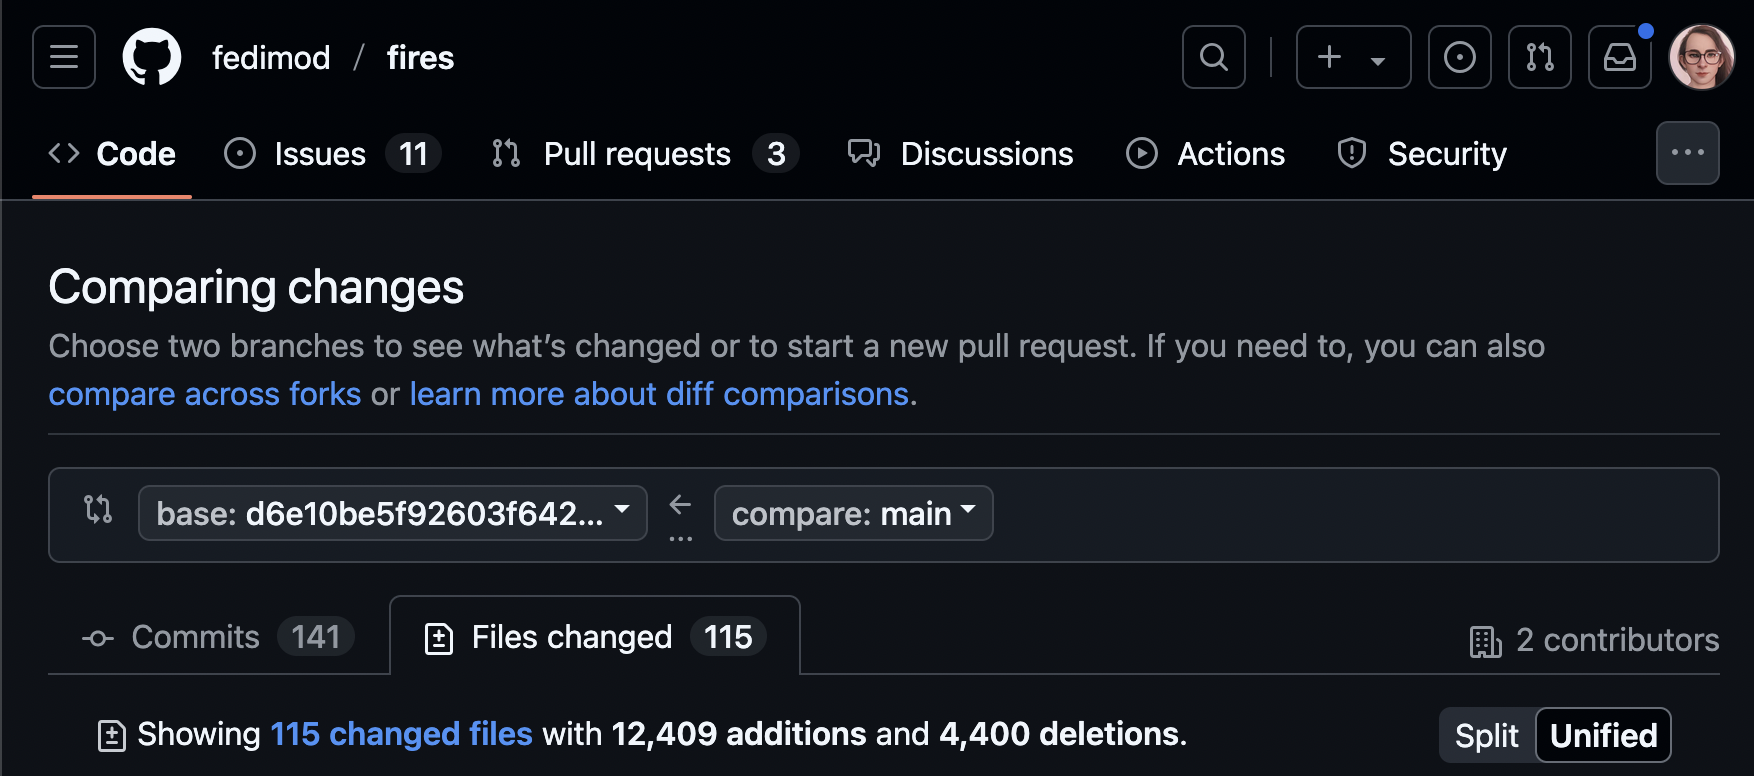1754x776 pixels.
Task: Switch diff view to Unified
Action: pyautogui.click(x=1603, y=735)
